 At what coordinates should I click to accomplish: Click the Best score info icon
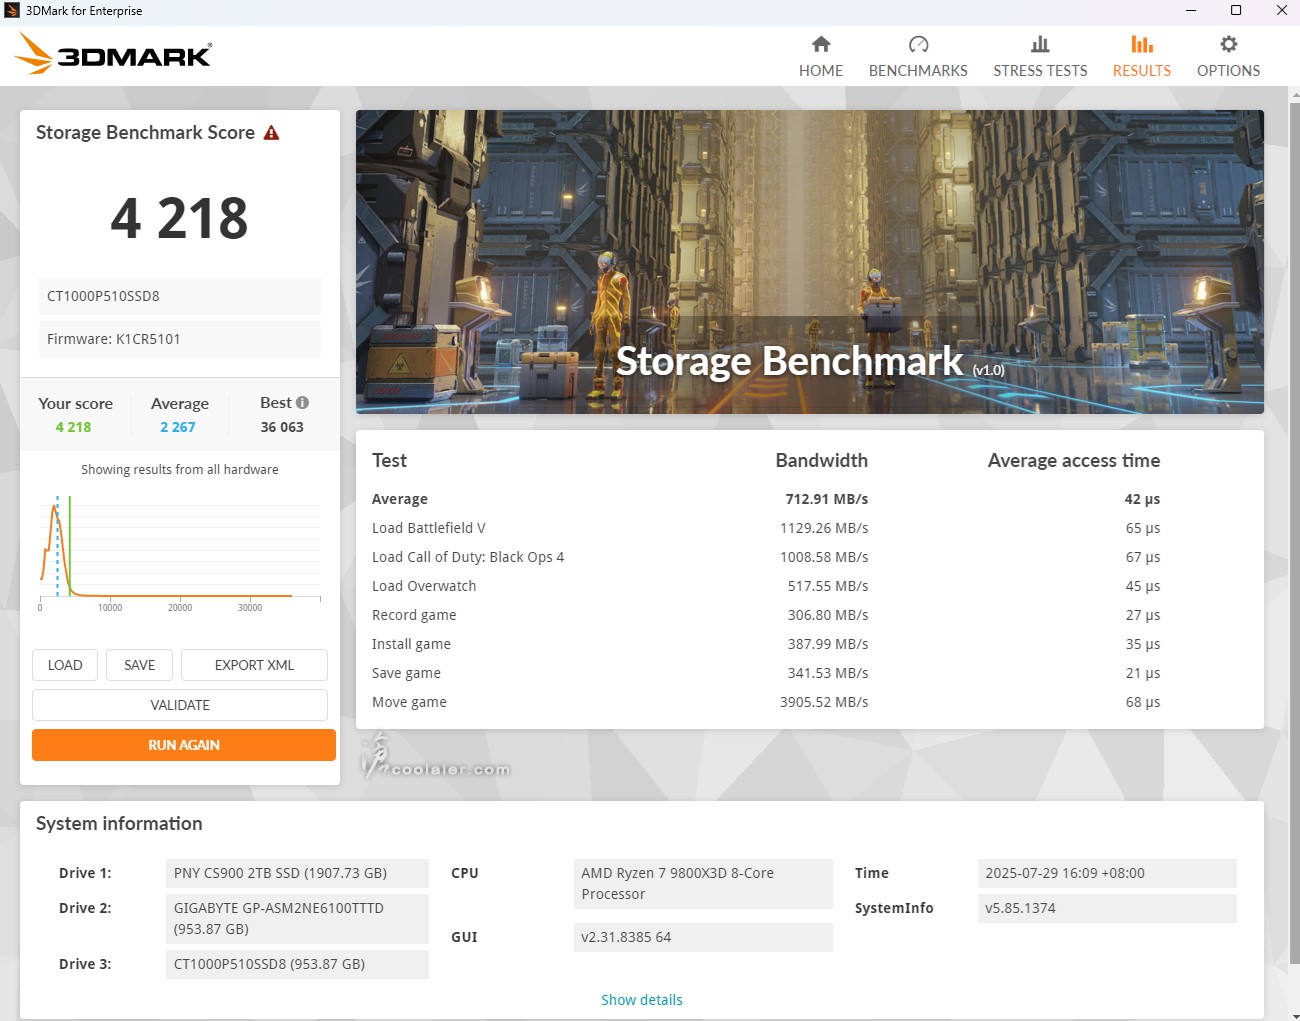tap(302, 402)
